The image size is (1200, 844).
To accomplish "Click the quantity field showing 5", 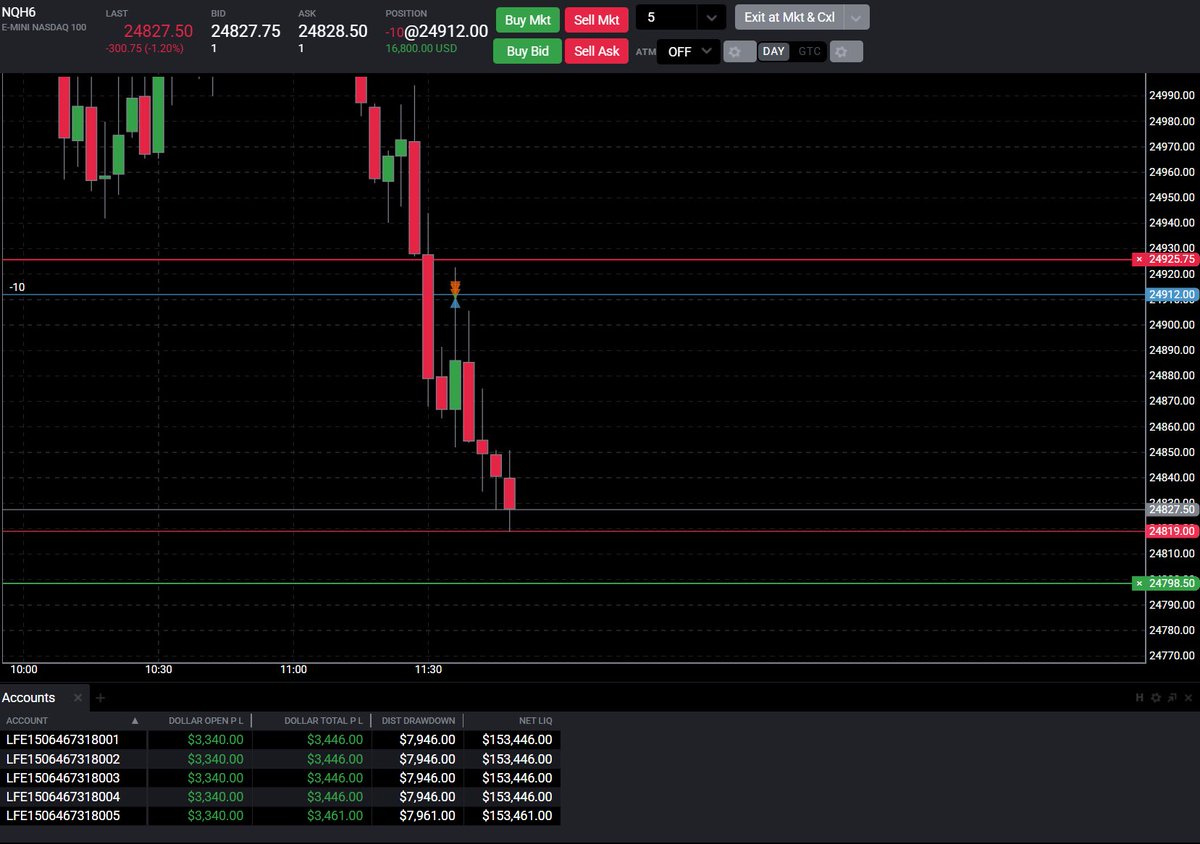I will pyautogui.click(x=667, y=17).
